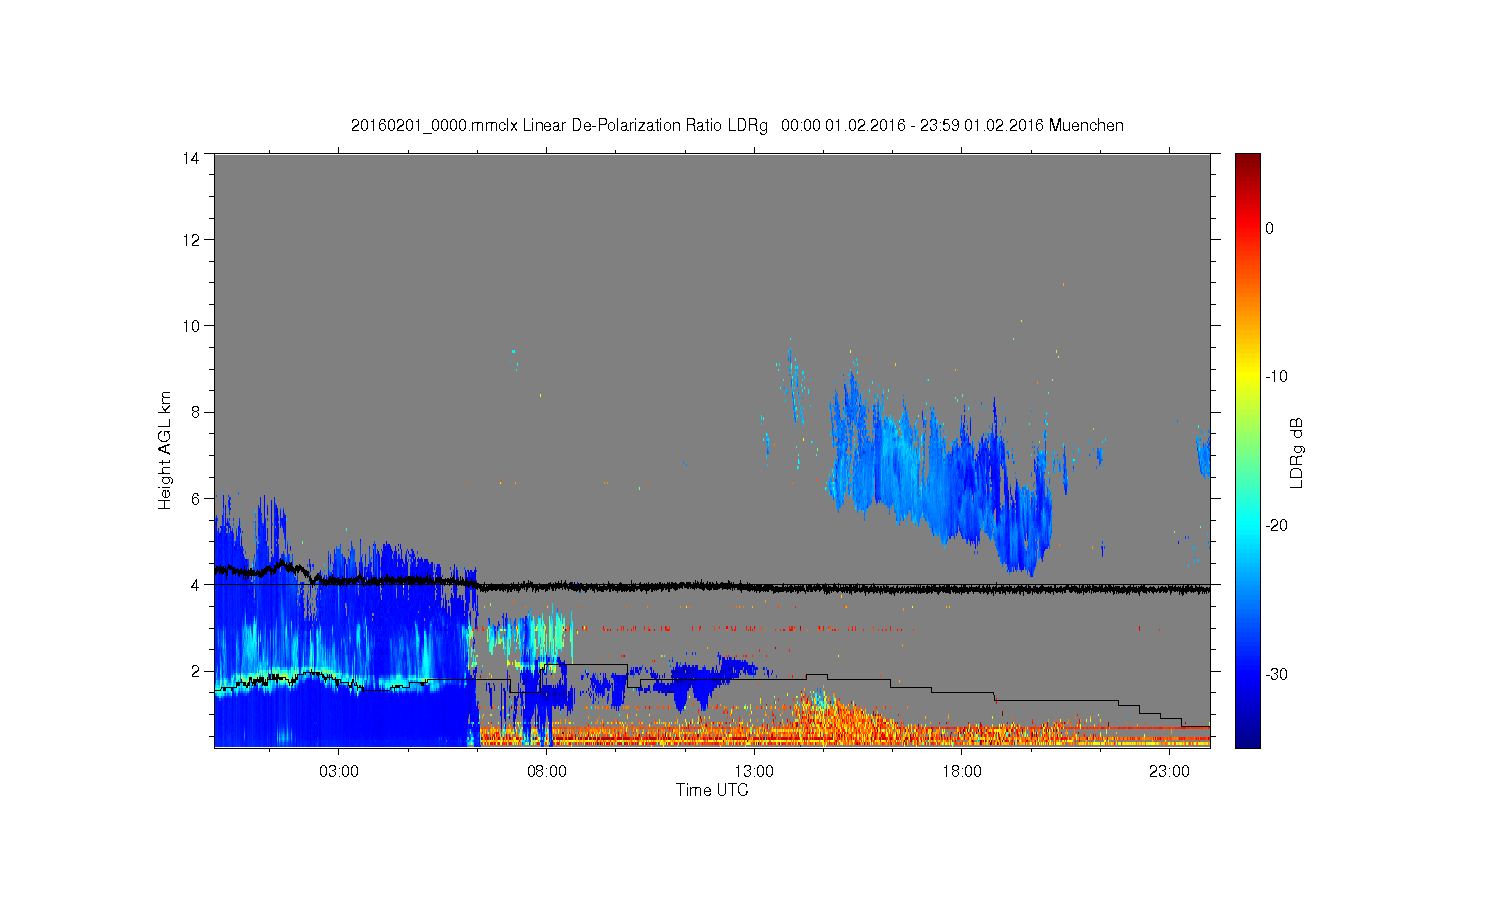1500x900 pixels.
Task: Click the 18:00 time tick label
Action: pos(962,772)
